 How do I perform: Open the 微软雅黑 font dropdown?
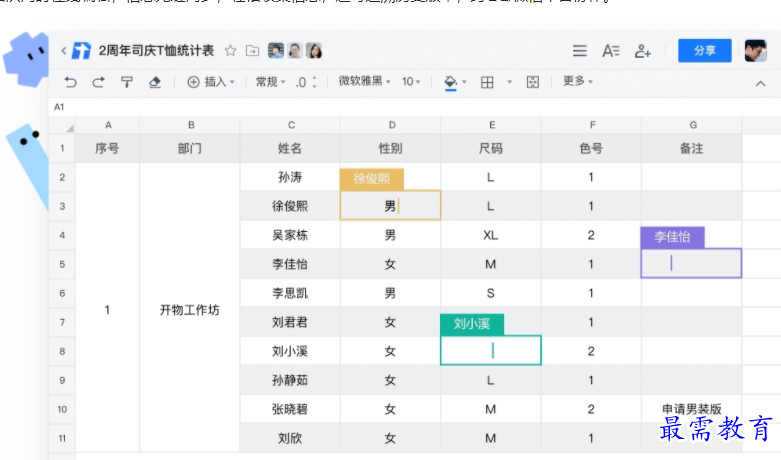[x=365, y=81]
